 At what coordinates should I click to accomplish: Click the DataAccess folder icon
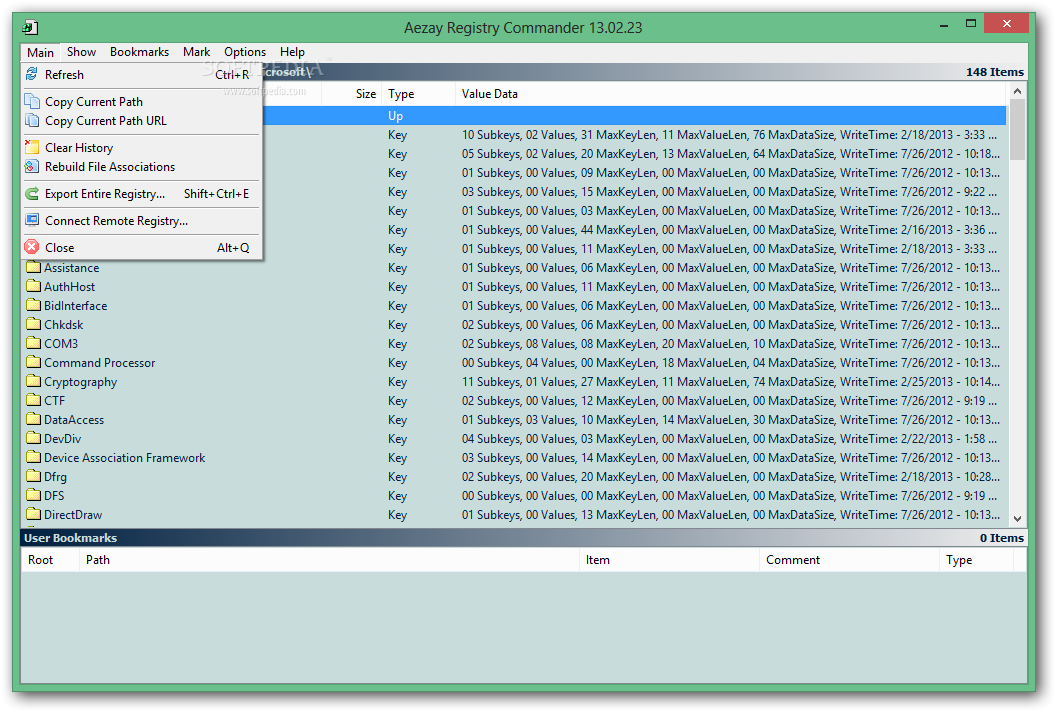click(34, 419)
